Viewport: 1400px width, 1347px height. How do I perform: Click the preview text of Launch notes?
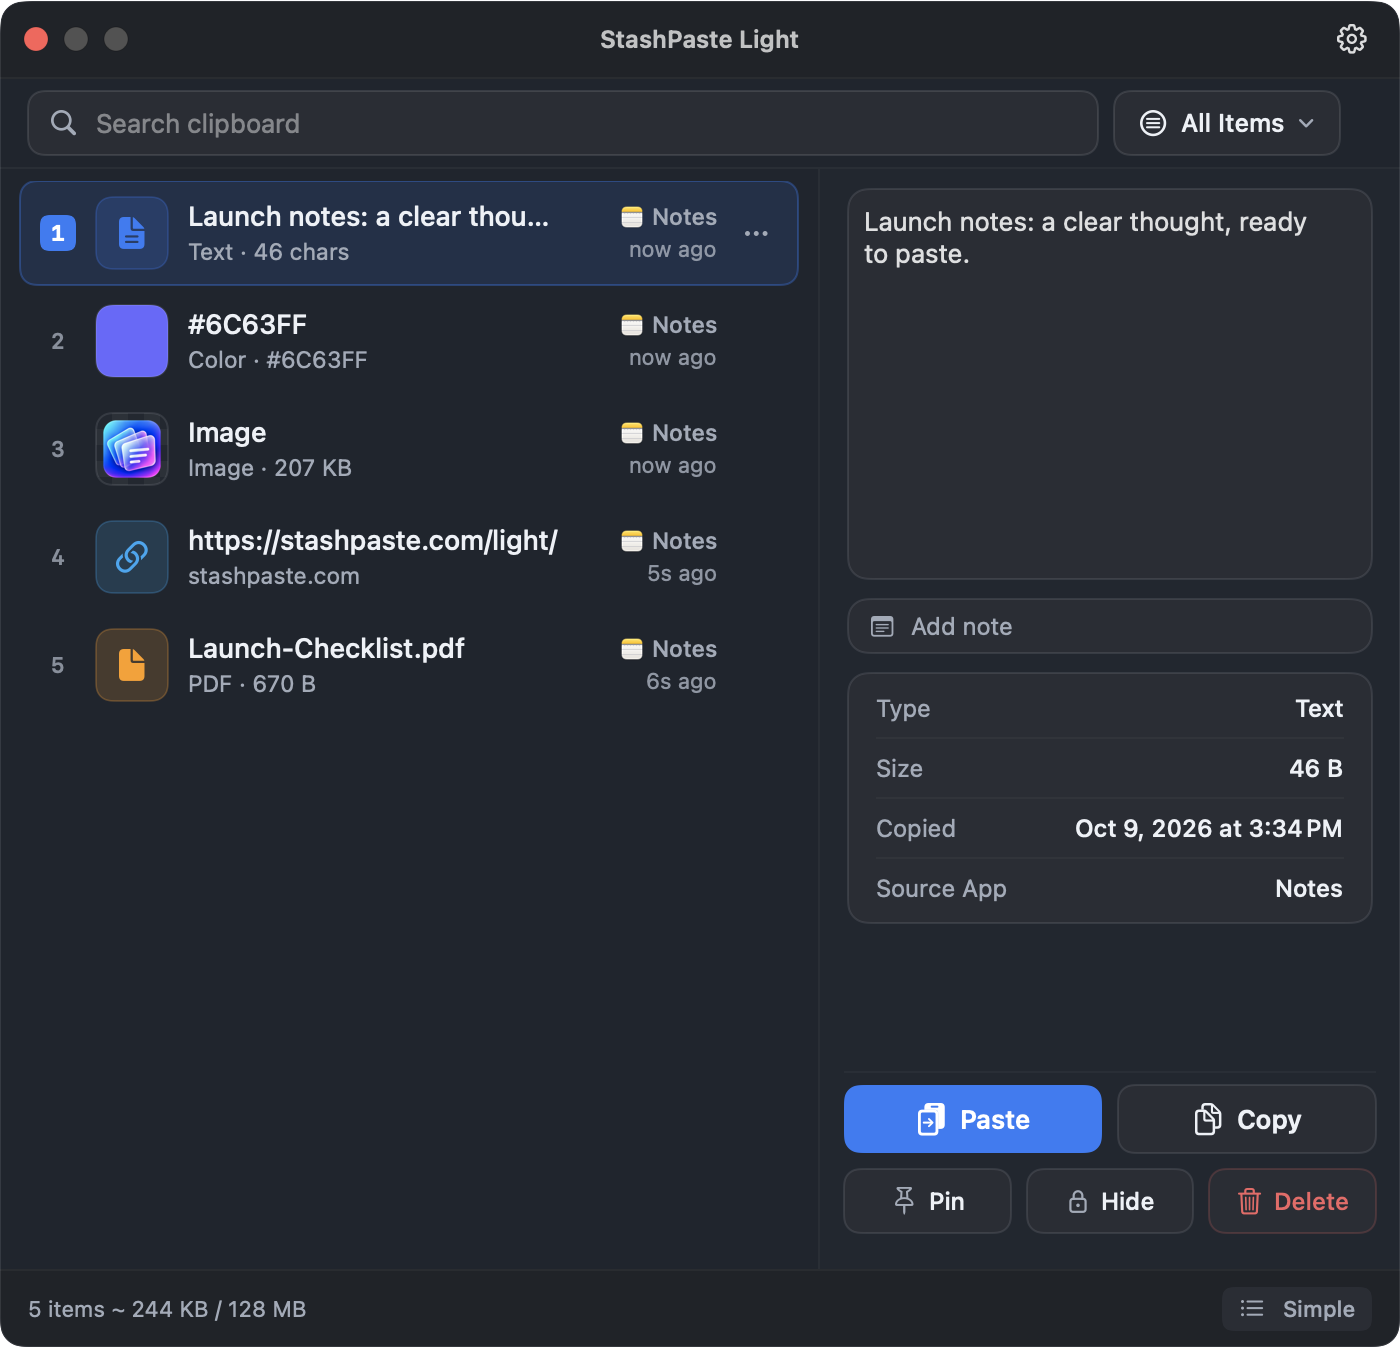pyautogui.click(x=1085, y=238)
